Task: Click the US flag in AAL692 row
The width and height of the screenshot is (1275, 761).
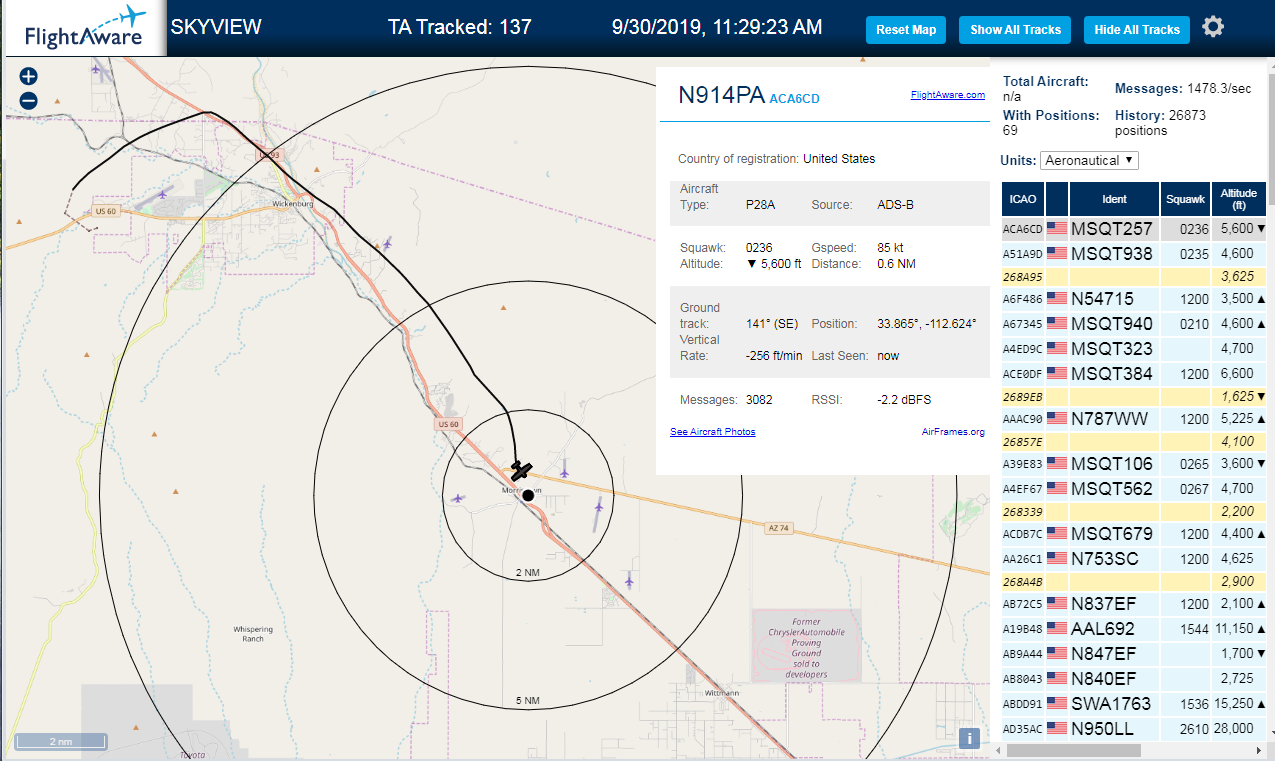Action: (x=1056, y=629)
